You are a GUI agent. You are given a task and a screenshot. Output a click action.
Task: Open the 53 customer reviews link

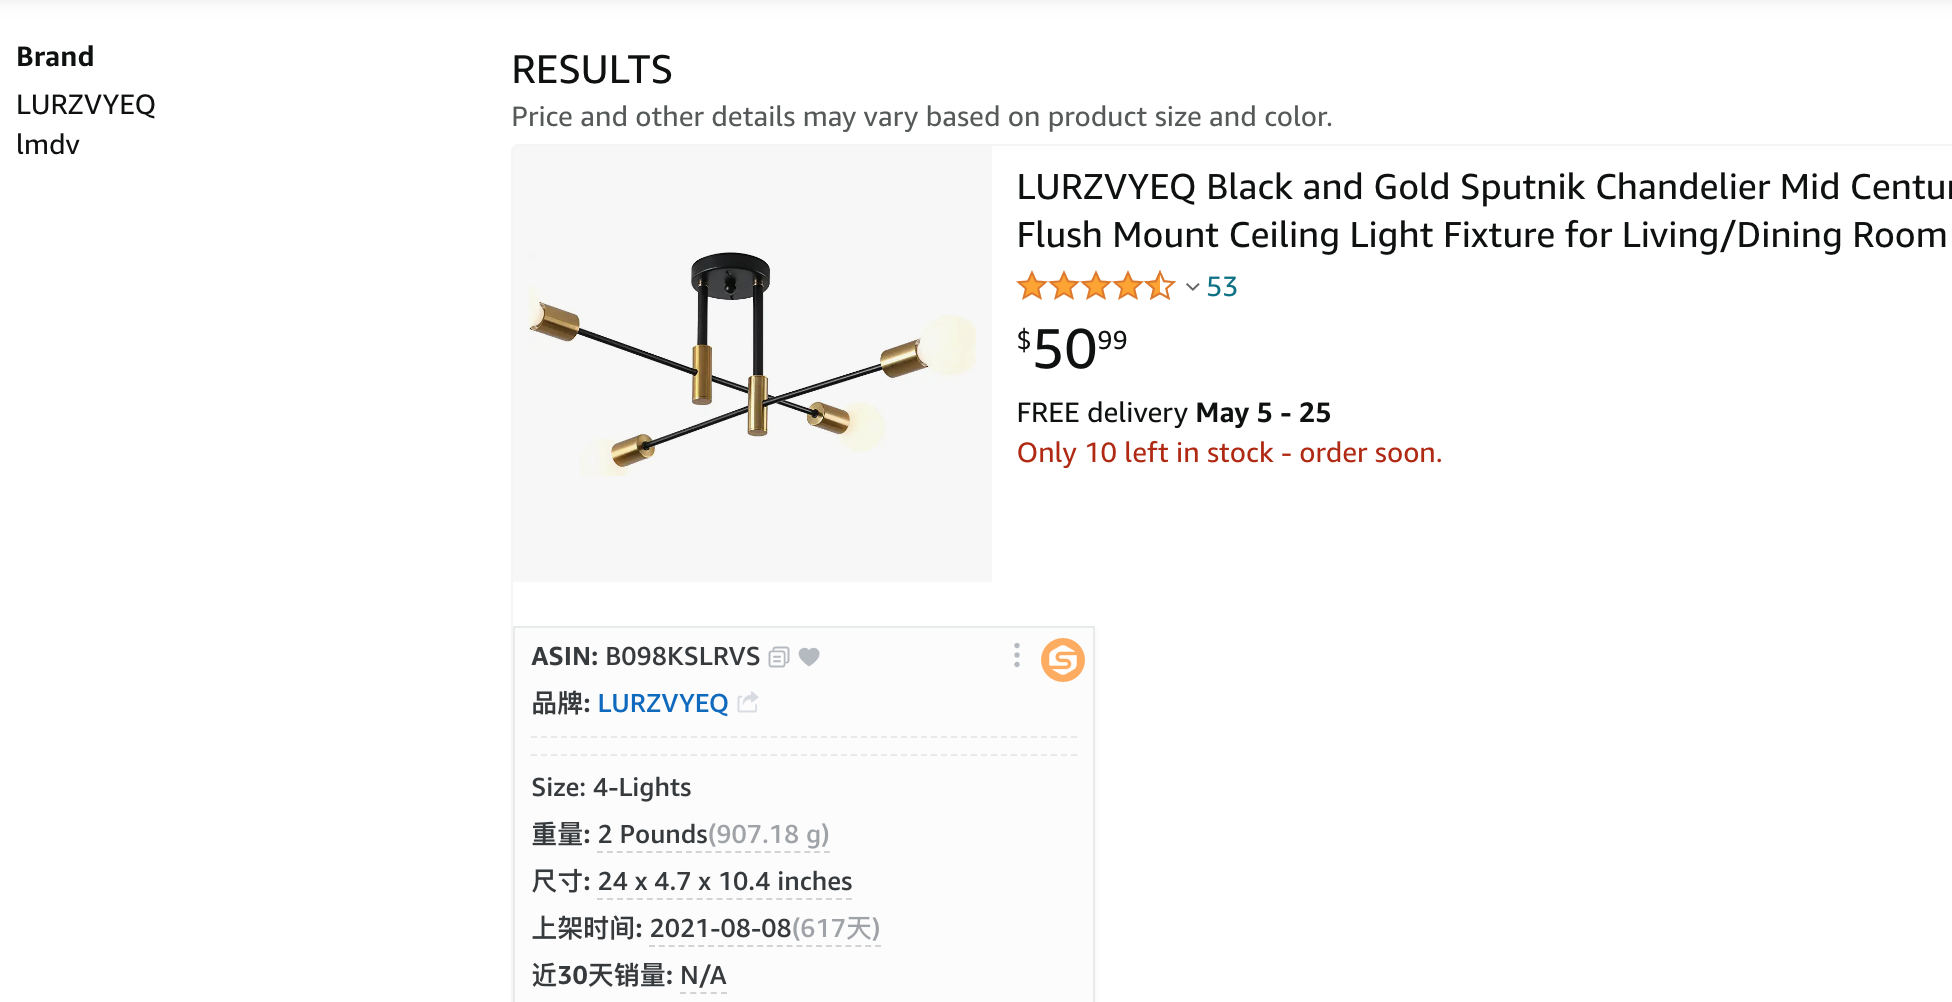pos(1222,287)
